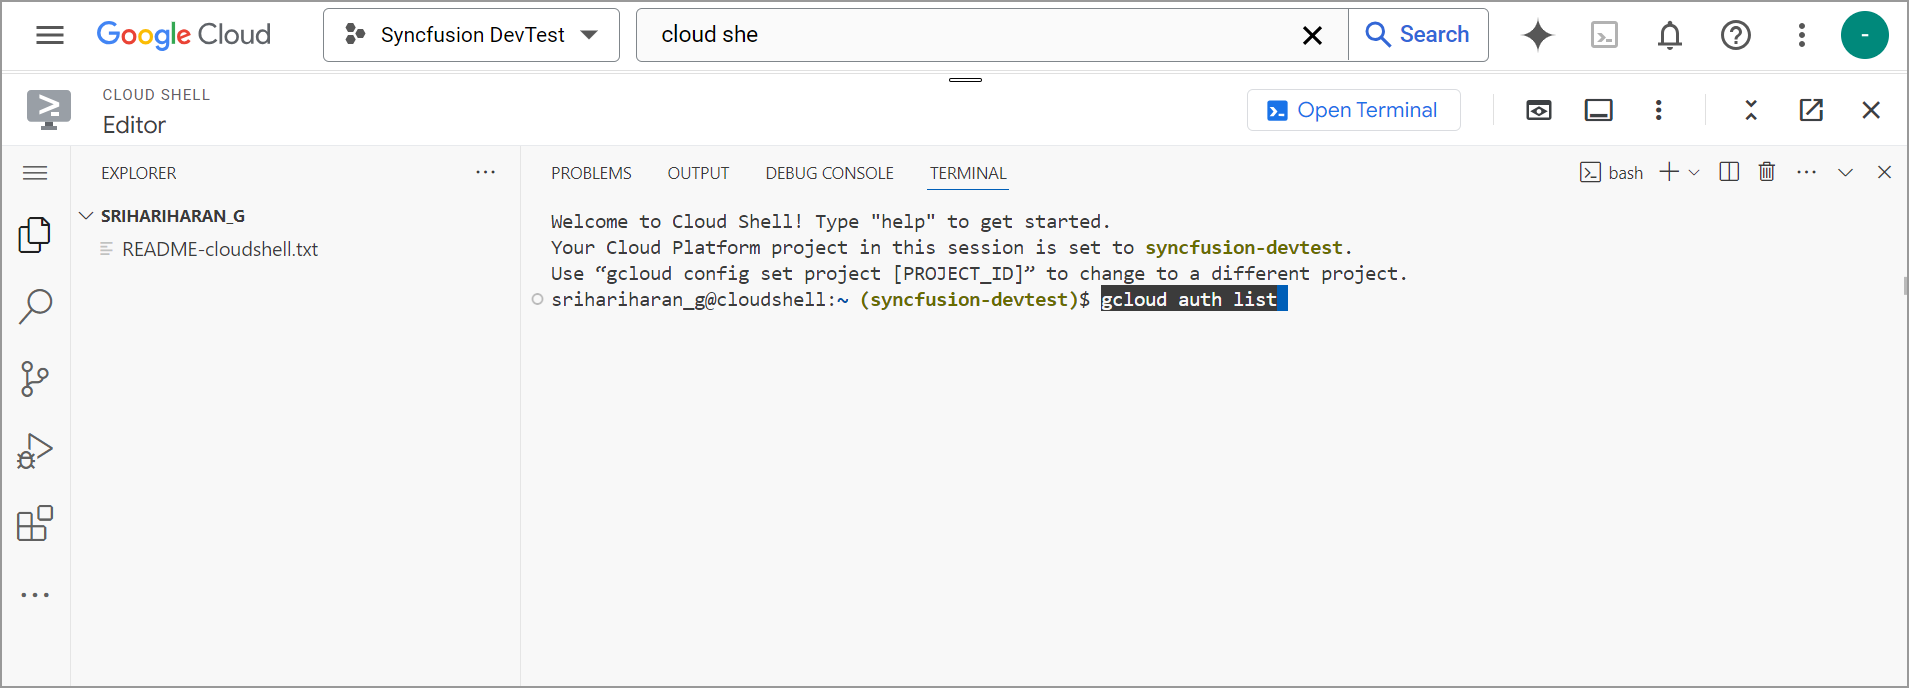This screenshot has height=688, width=1909.
Task: Collapse the SRIHARIHARAN_G folder
Action: pyautogui.click(x=86, y=216)
